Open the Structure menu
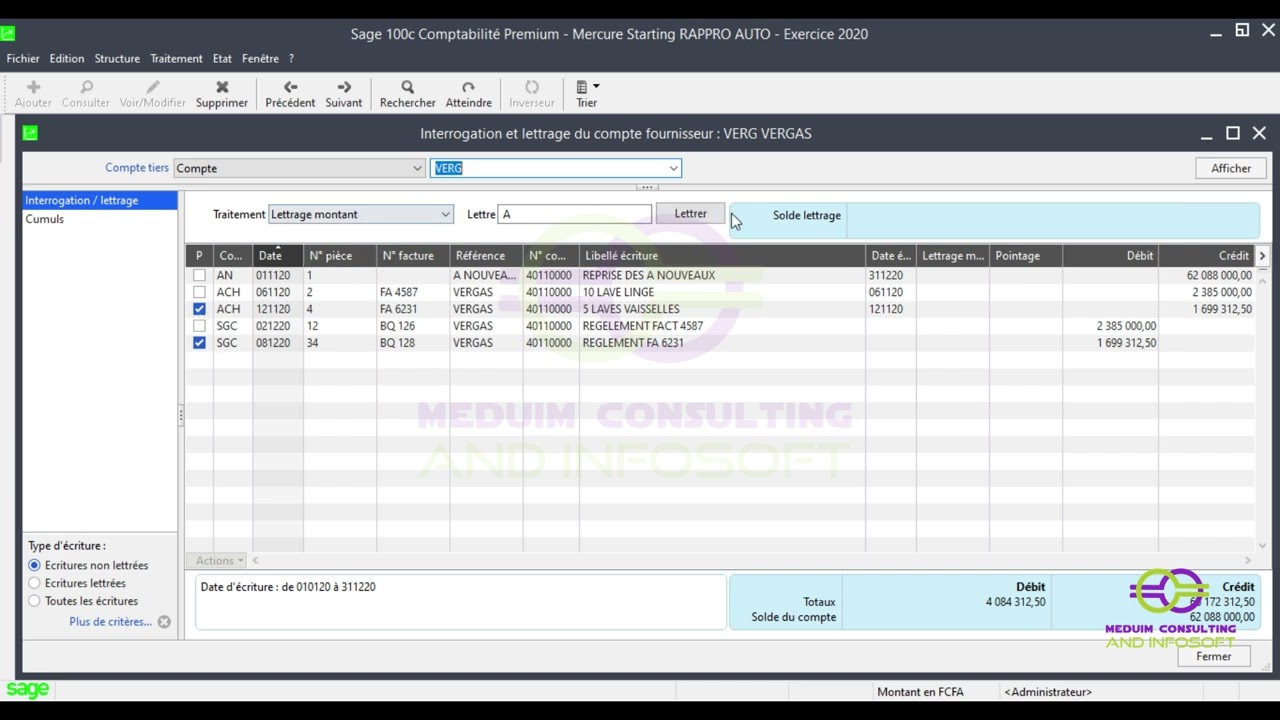 tap(117, 59)
